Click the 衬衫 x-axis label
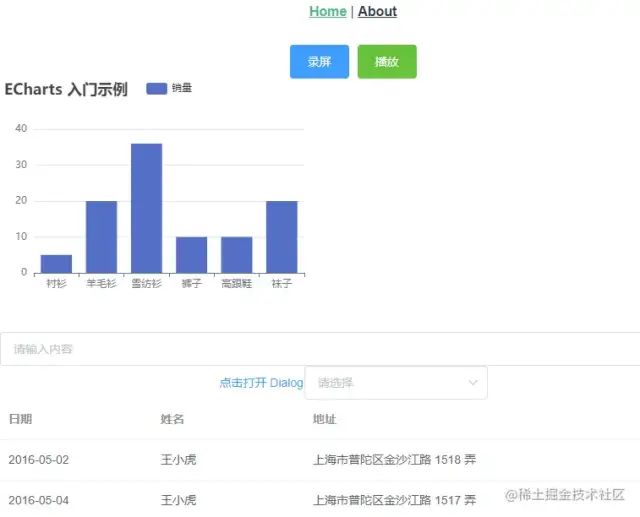The height and width of the screenshot is (517, 640). click(56, 283)
